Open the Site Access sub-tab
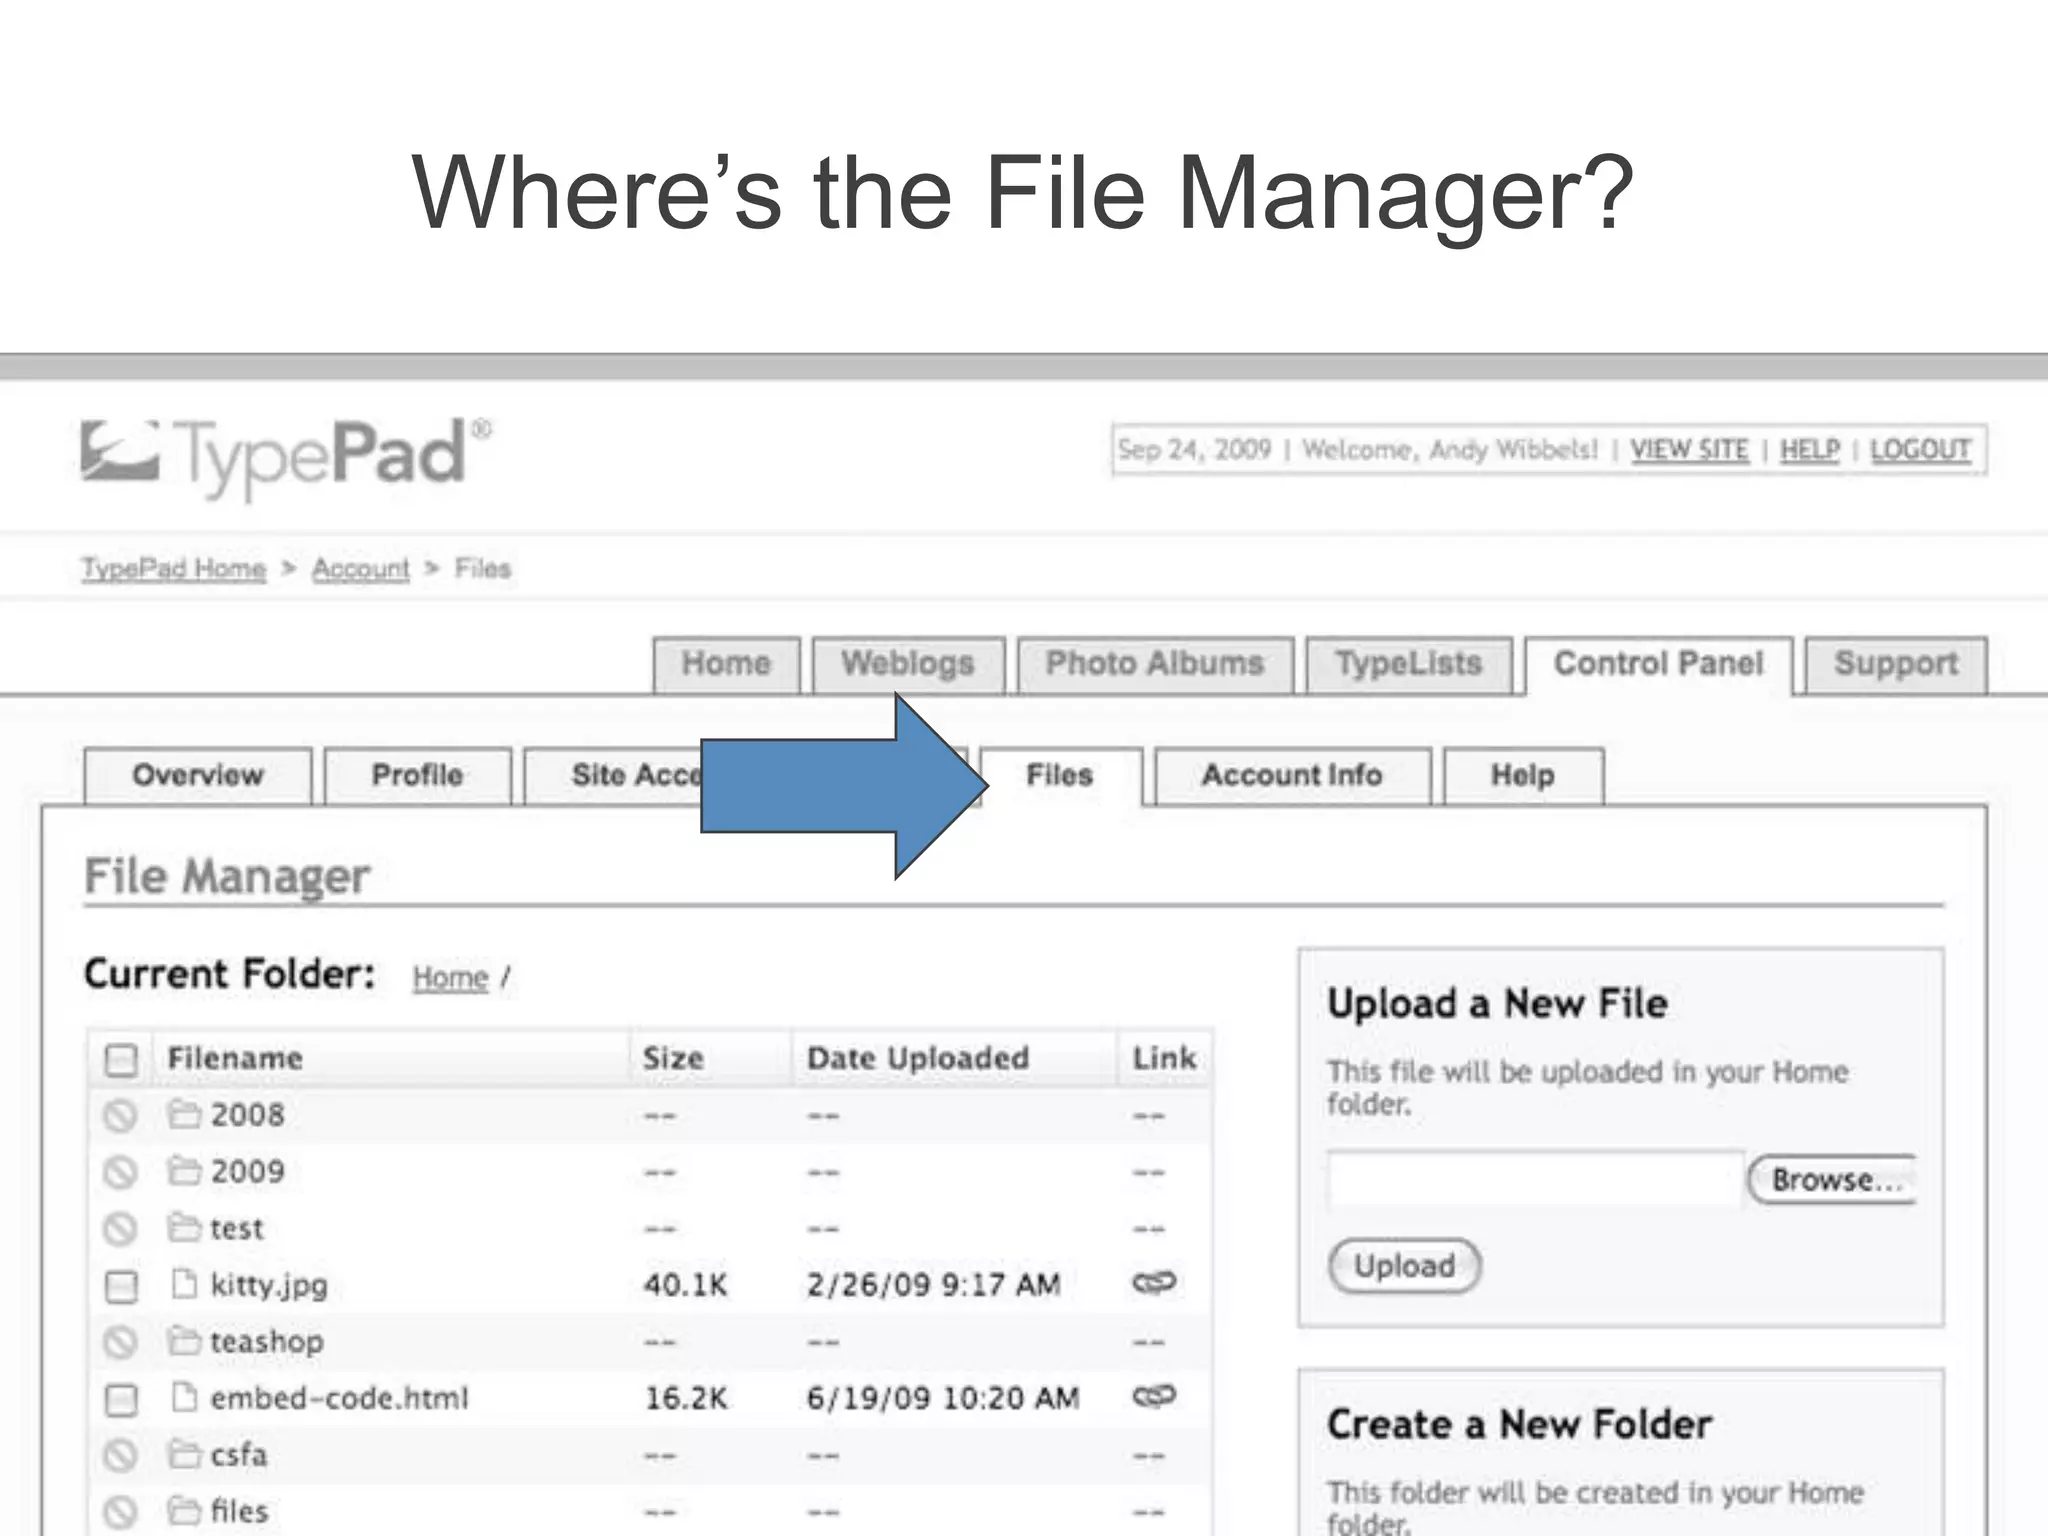Image resolution: width=2048 pixels, height=1536 pixels. [x=636, y=775]
